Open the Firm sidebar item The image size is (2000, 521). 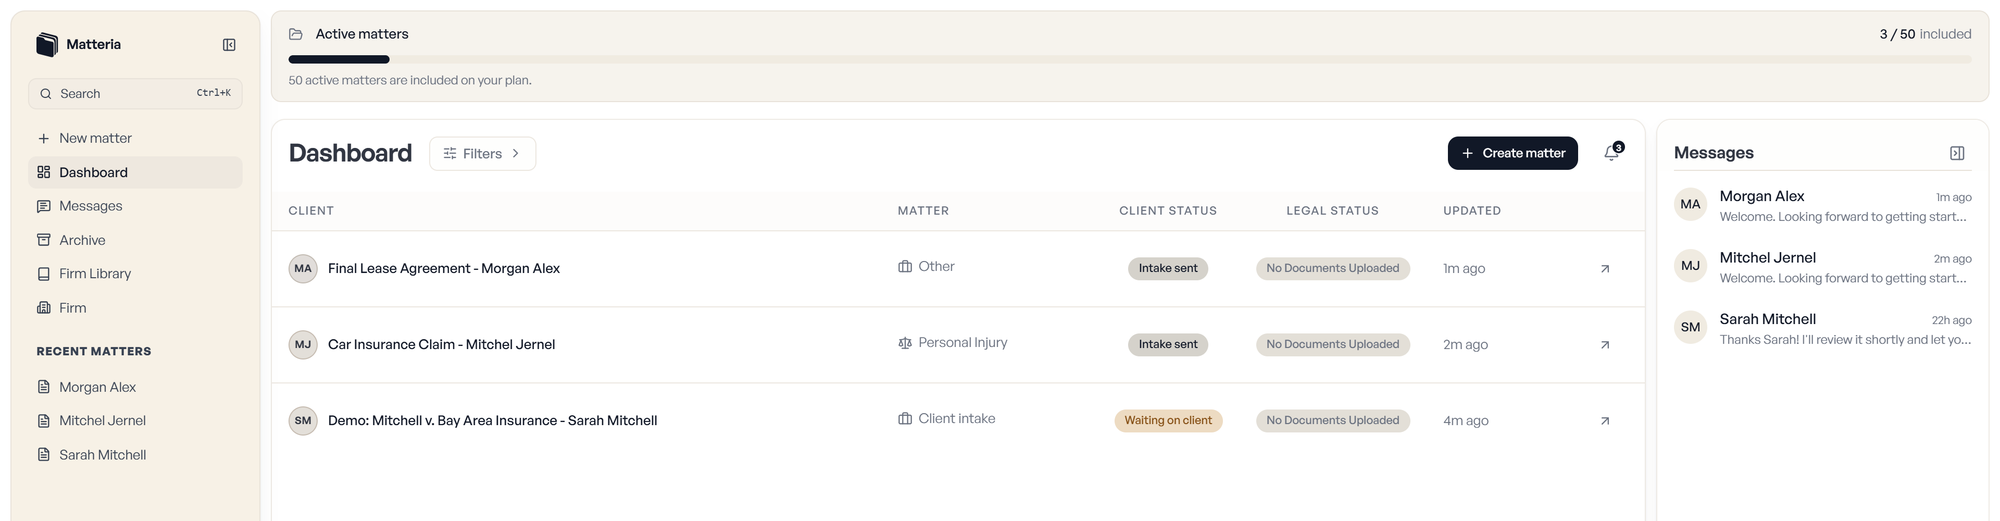click(135, 308)
